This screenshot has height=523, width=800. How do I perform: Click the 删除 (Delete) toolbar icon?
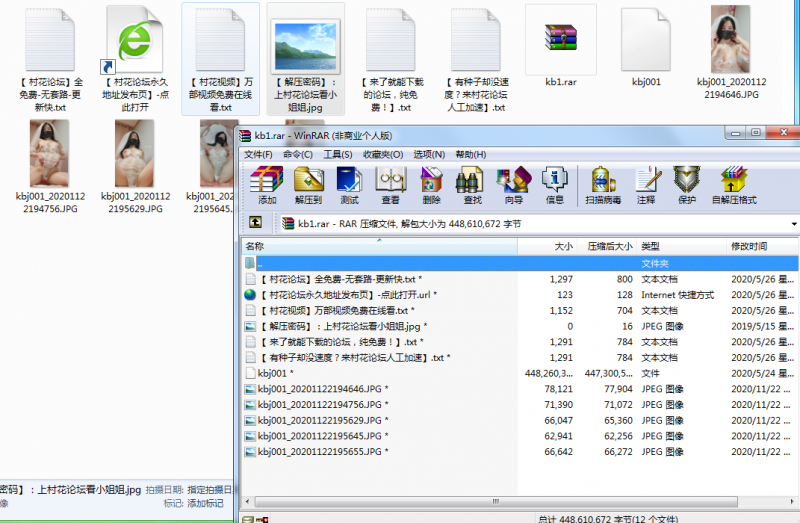[x=431, y=186]
